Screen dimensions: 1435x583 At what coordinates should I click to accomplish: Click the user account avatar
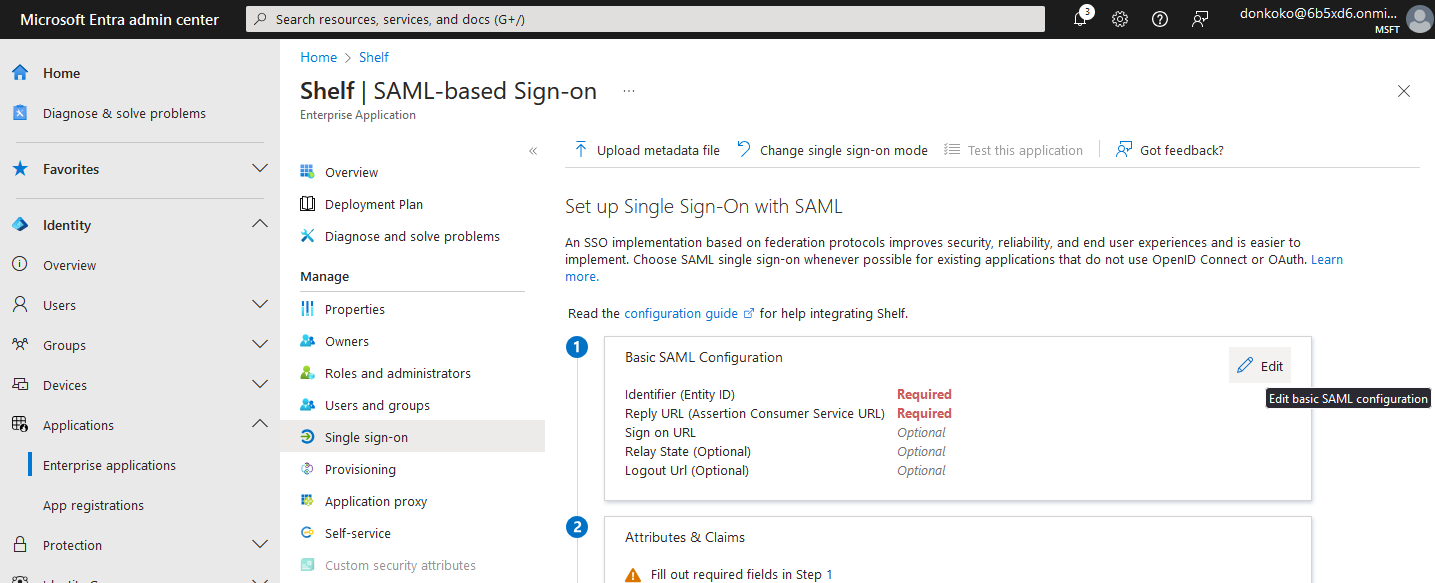point(1419,19)
